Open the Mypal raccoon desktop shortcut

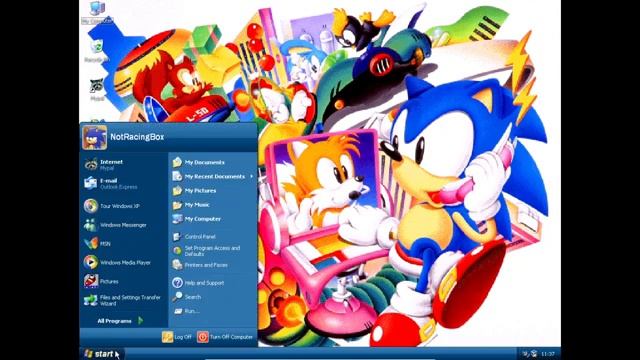(x=97, y=90)
